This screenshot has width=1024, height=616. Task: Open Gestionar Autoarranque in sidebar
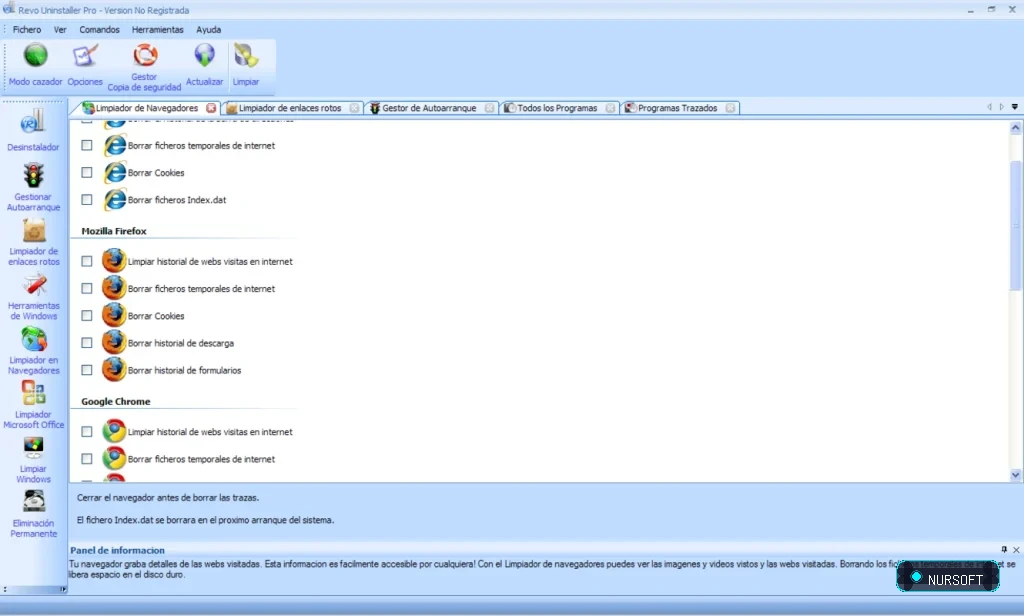point(33,187)
